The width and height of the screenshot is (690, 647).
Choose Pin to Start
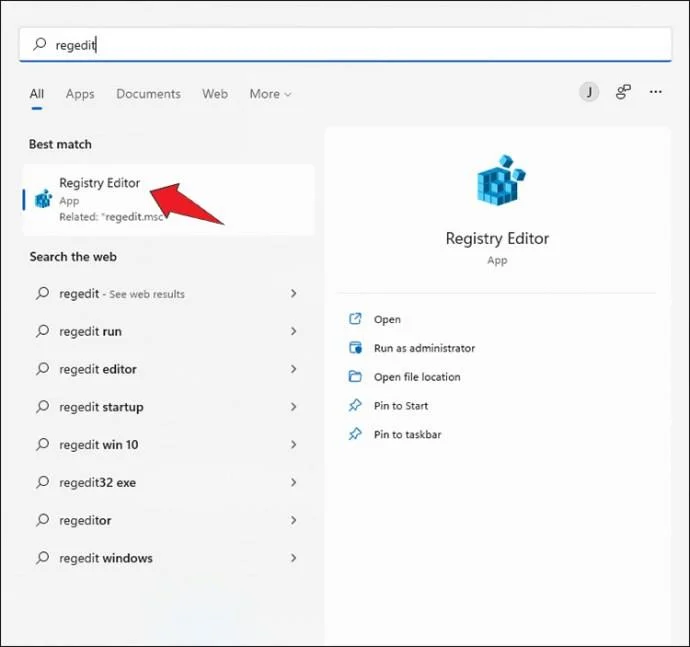pyautogui.click(x=401, y=406)
